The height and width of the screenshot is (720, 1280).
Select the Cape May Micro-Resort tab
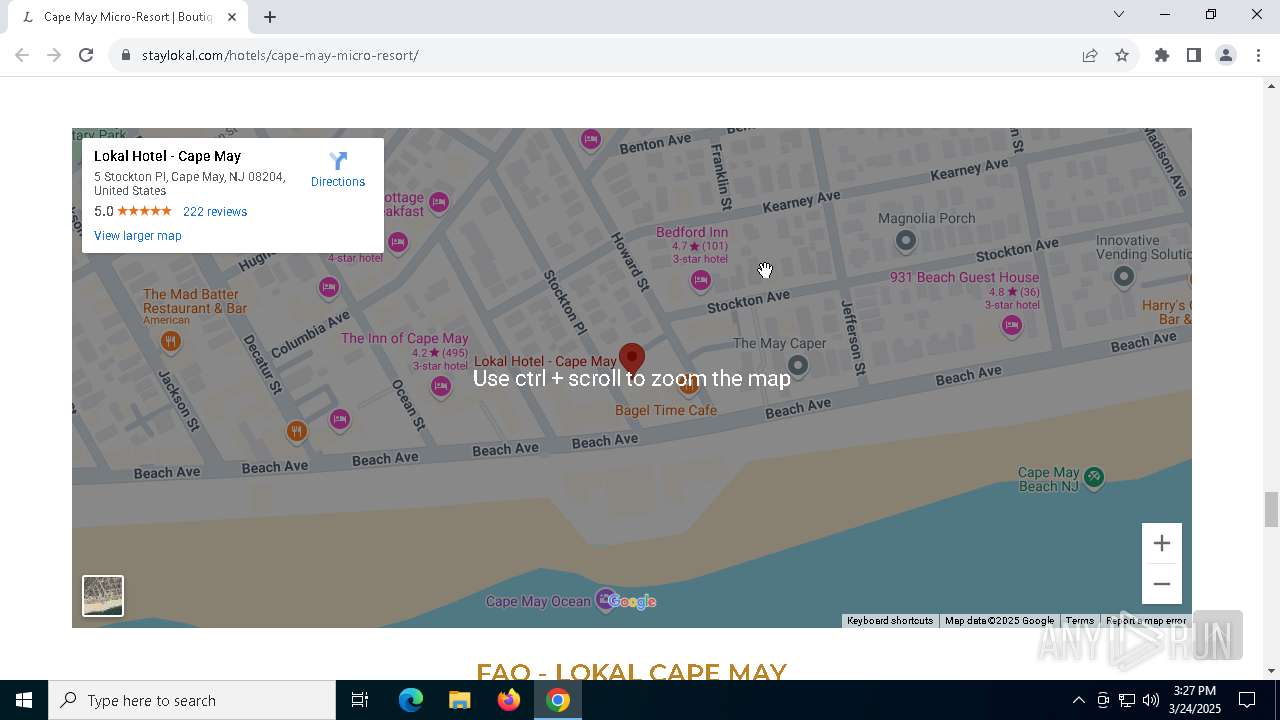128,17
